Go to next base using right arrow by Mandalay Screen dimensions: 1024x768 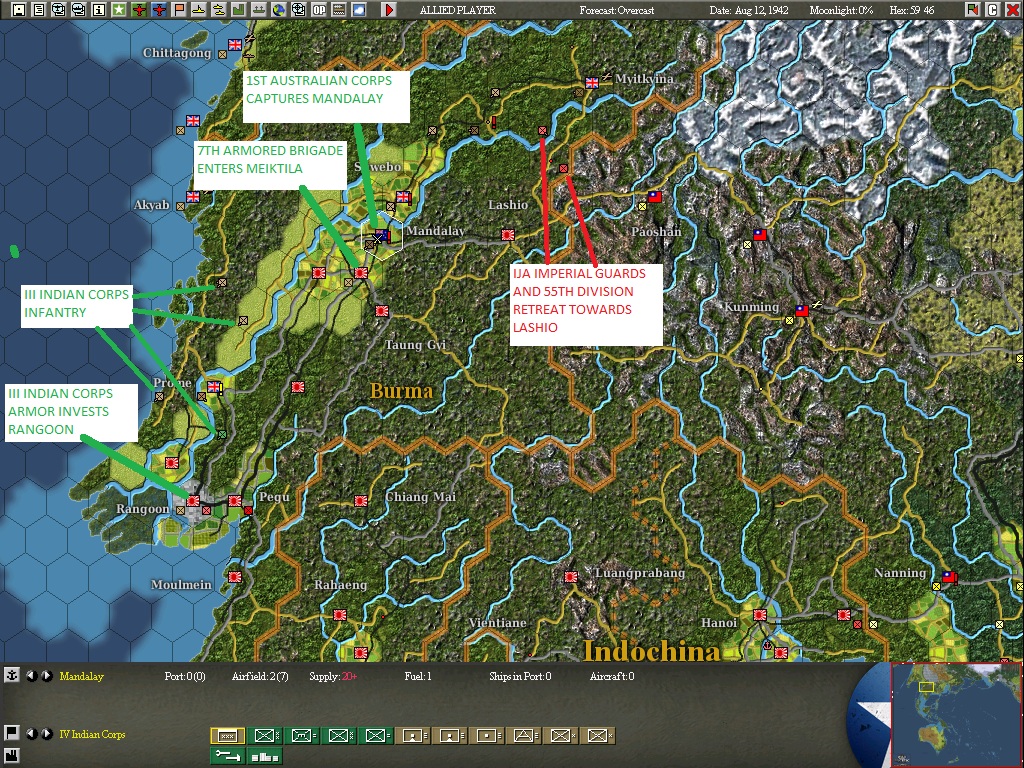(46, 676)
